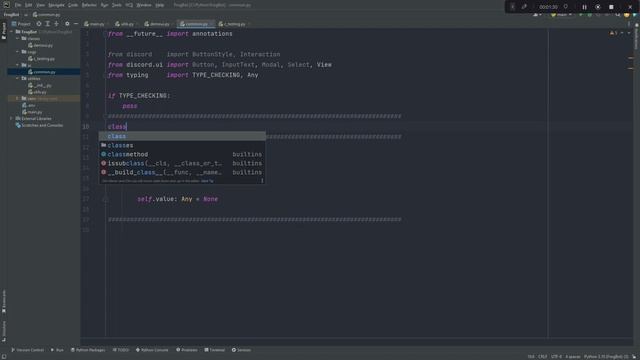Screen dimensions: 640x360
Task: Select main.py in the project tree
Action: point(32,112)
